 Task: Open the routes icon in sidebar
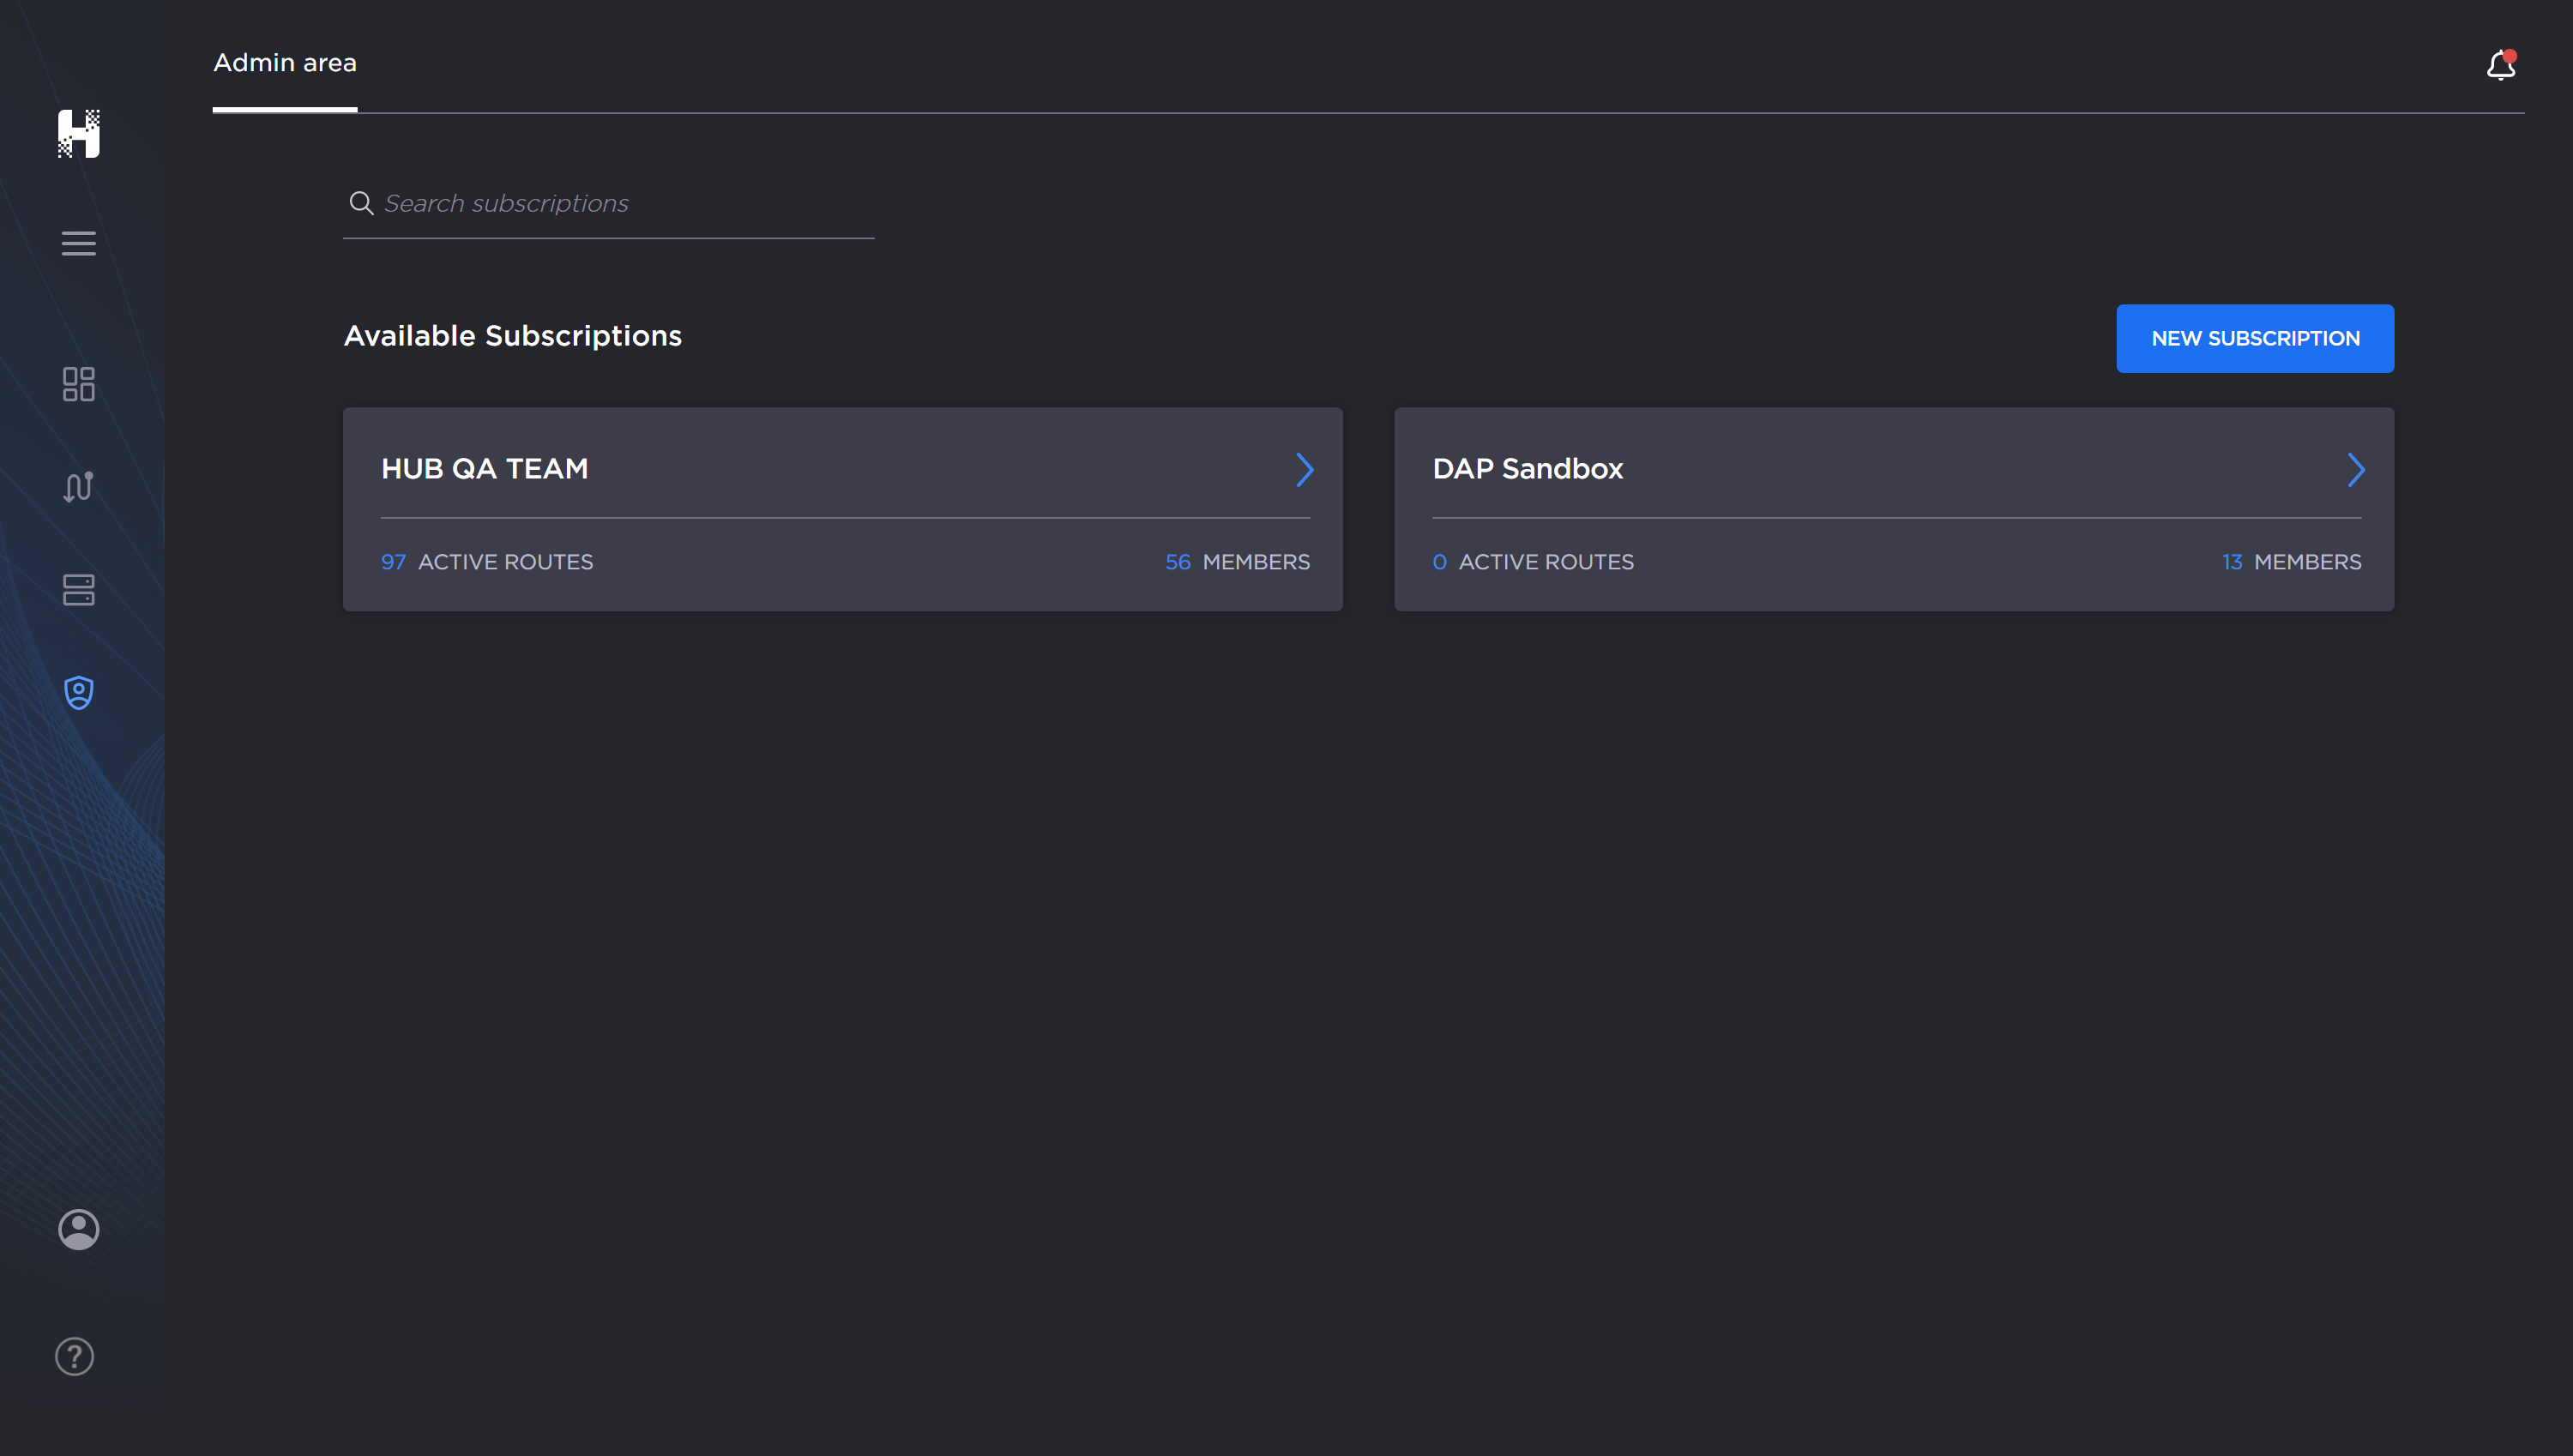(79, 487)
